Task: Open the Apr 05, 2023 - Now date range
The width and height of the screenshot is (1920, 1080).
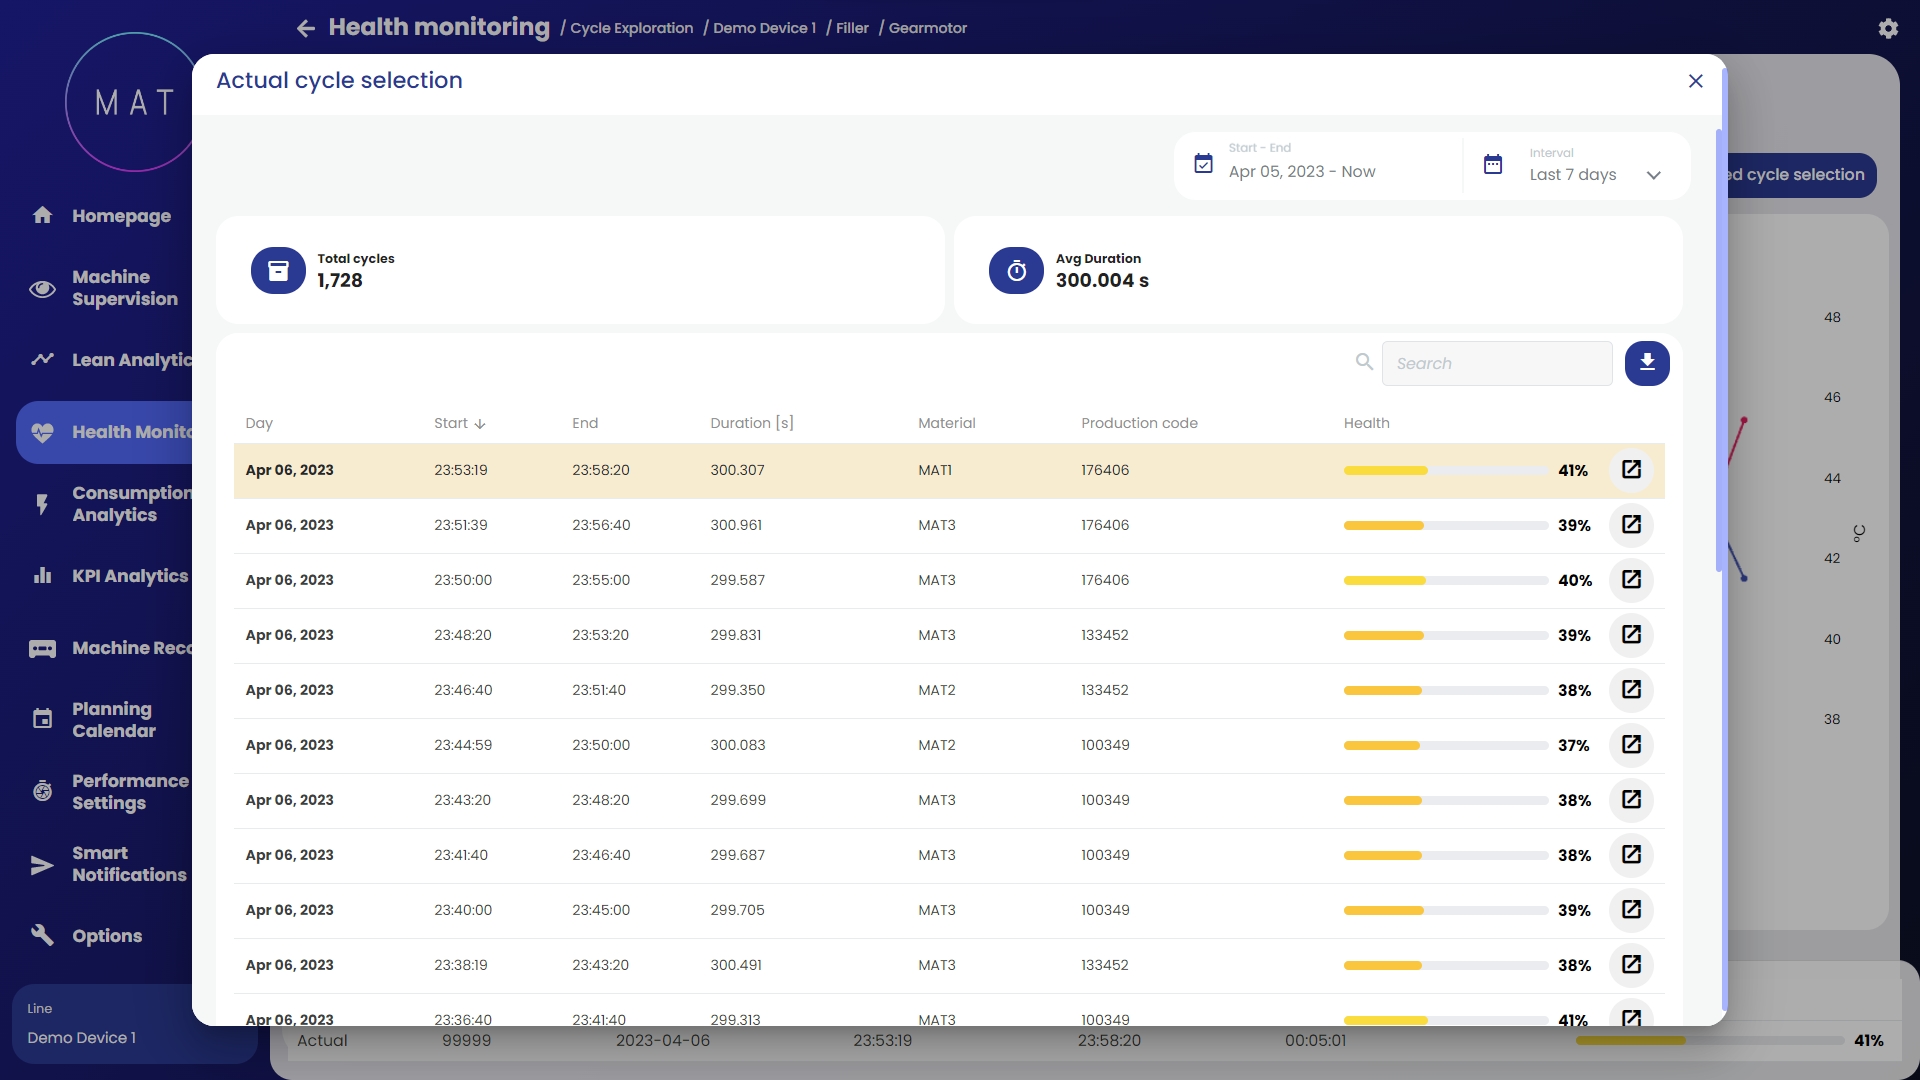Action: tap(1301, 172)
